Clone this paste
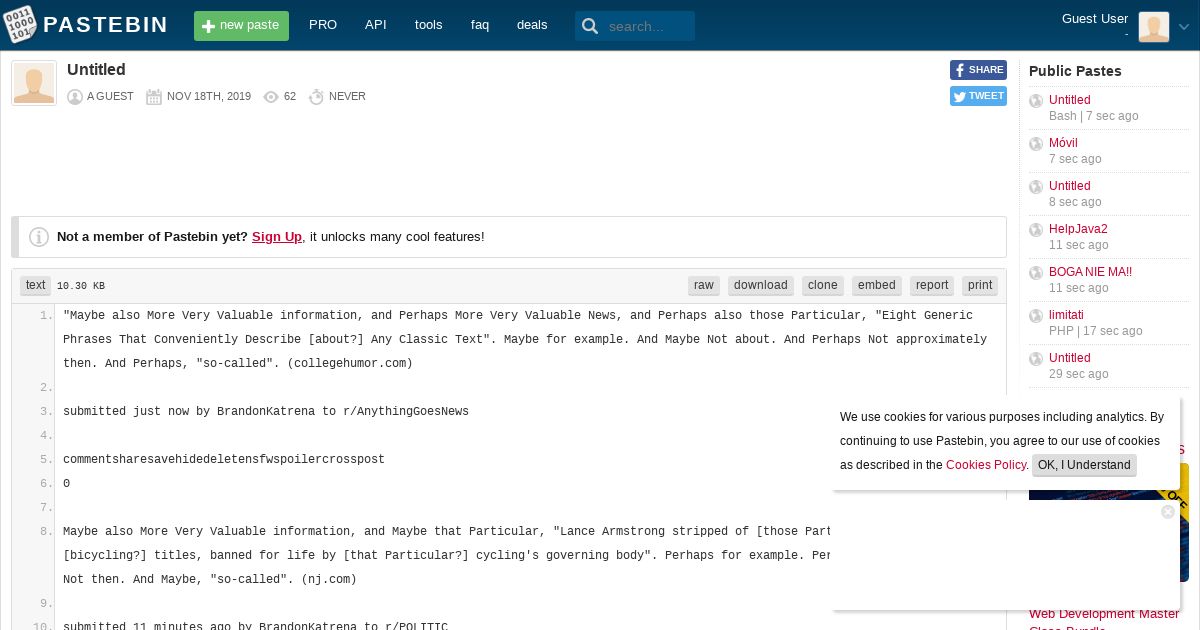Viewport: 1200px width, 630px height. [822, 285]
